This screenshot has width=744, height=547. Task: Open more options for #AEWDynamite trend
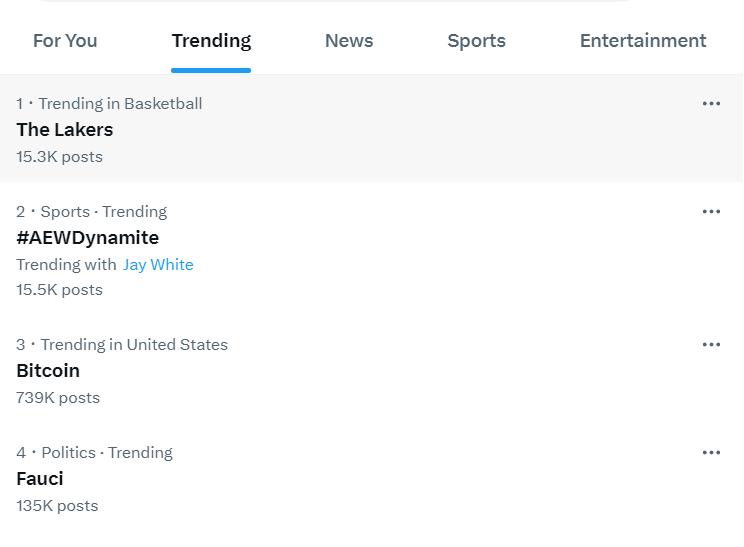711,212
